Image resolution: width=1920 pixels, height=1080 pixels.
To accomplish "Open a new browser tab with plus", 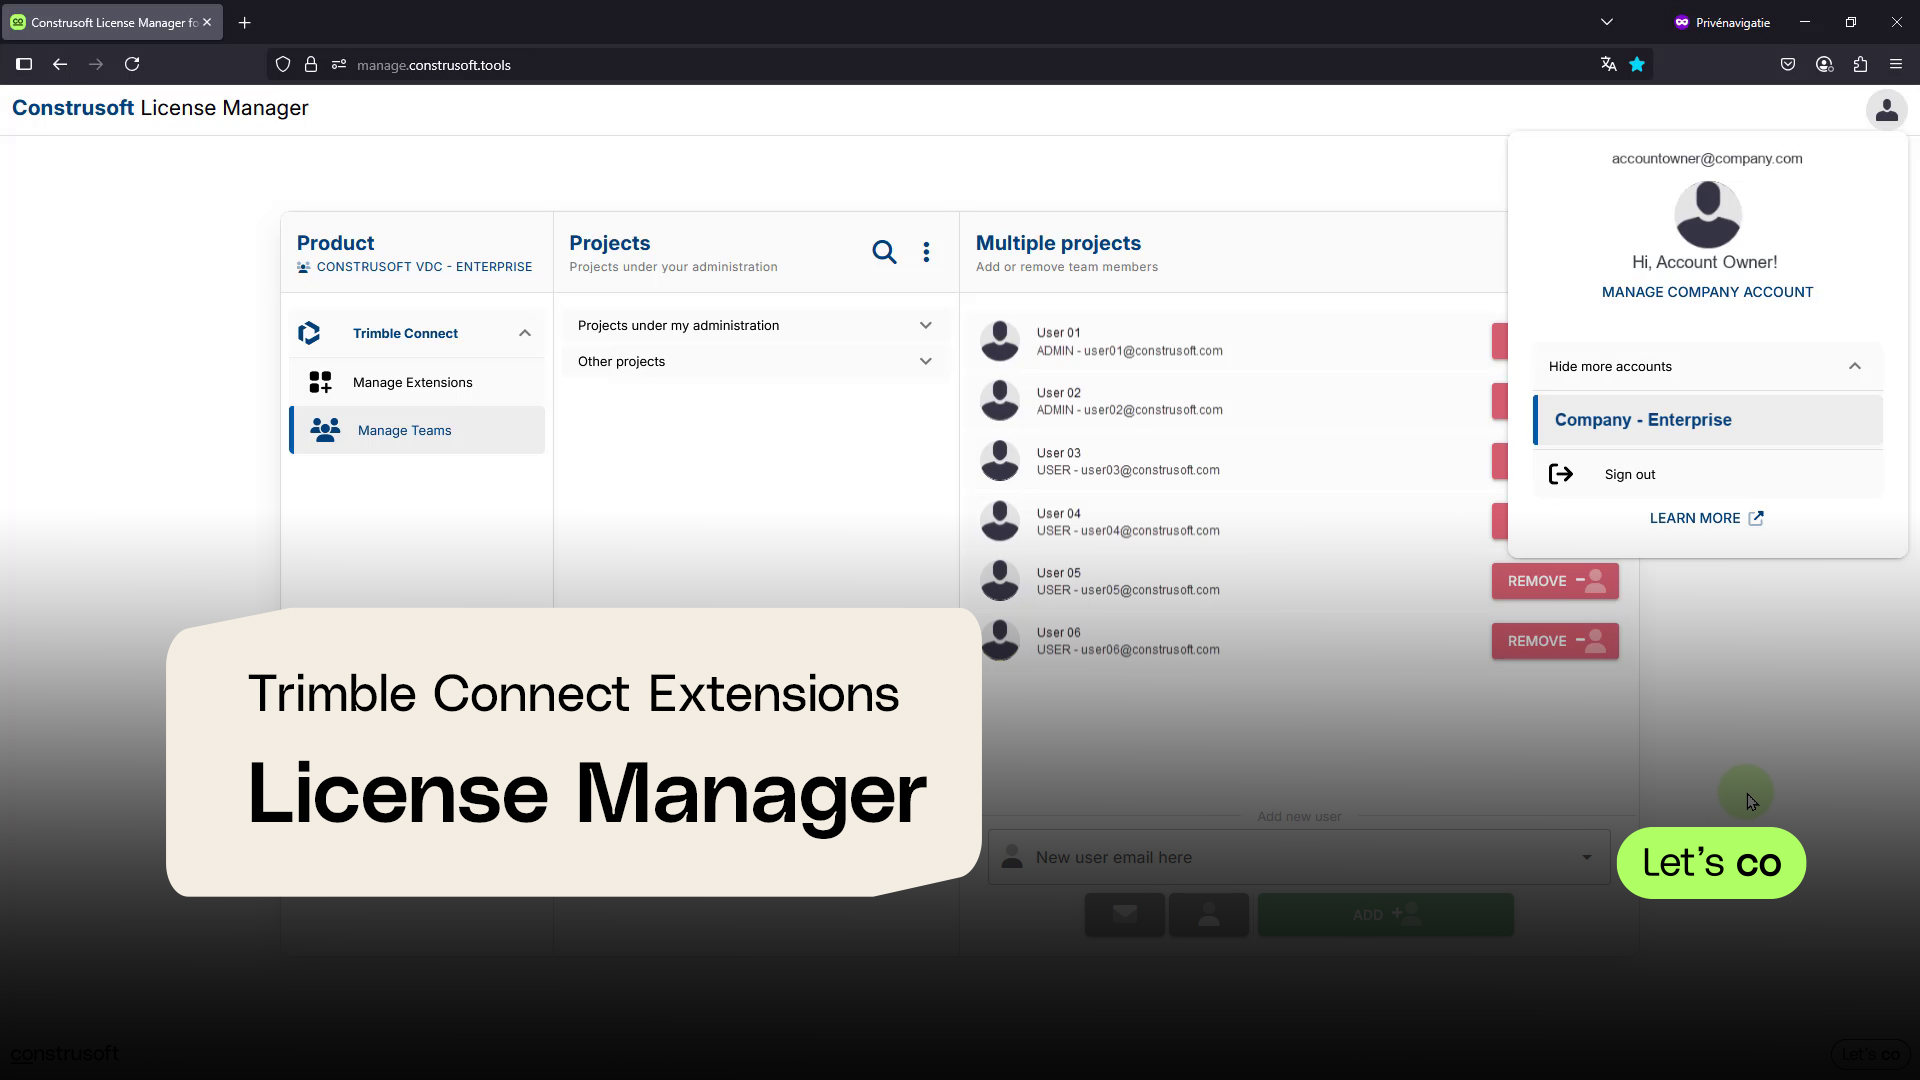I will point(244,22).
